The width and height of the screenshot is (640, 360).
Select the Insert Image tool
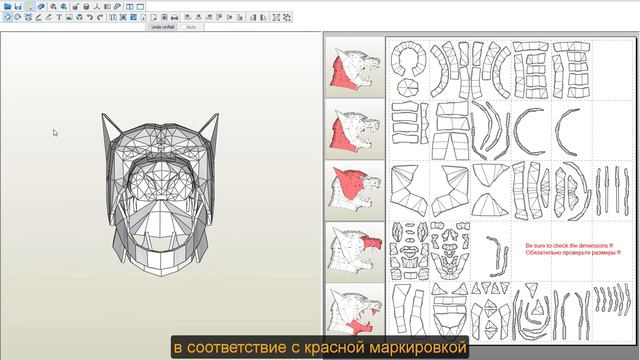coord(69,17)
